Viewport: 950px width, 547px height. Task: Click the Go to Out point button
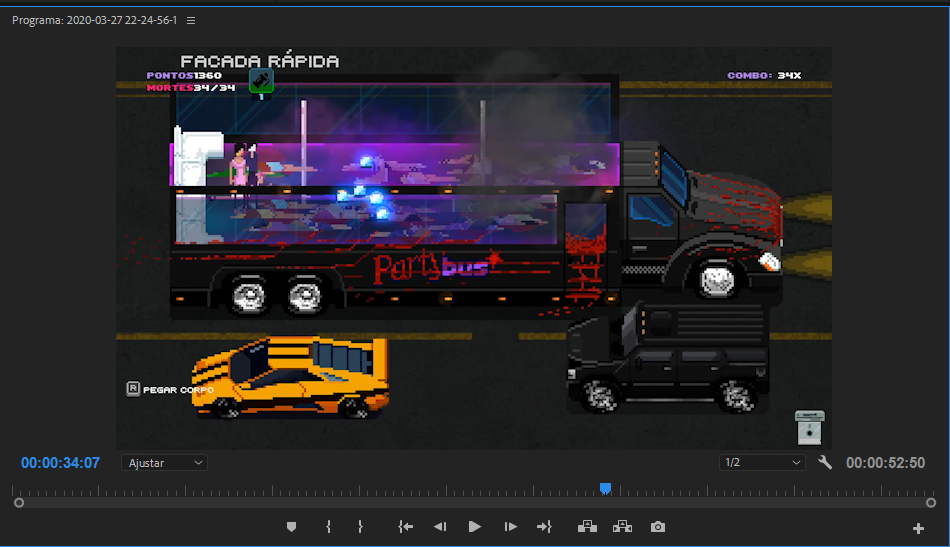point(544,527)
